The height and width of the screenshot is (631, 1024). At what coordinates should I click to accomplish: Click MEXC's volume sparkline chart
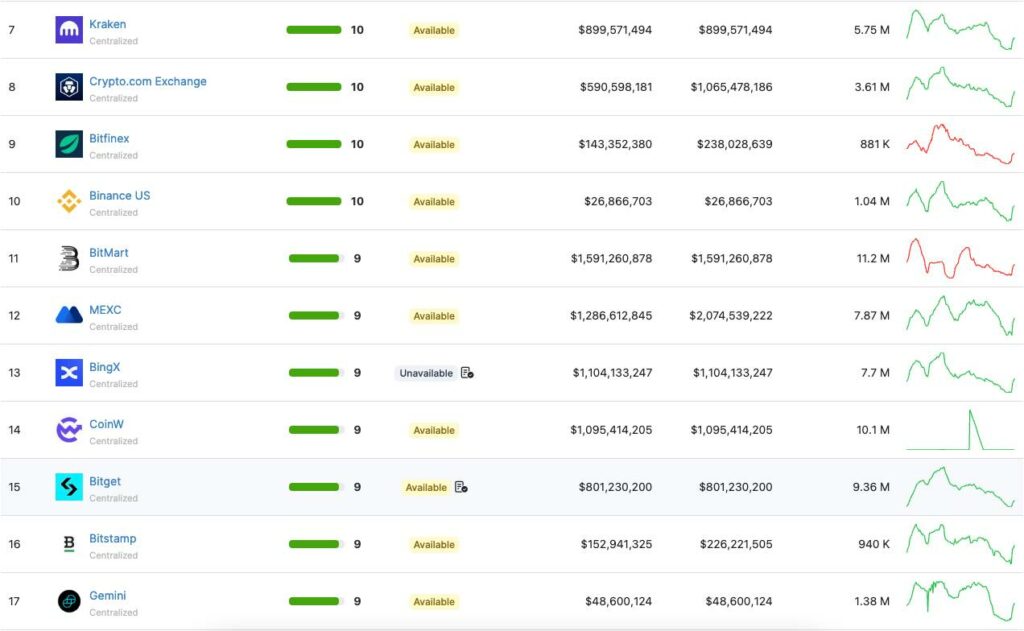tap(961, 316)
